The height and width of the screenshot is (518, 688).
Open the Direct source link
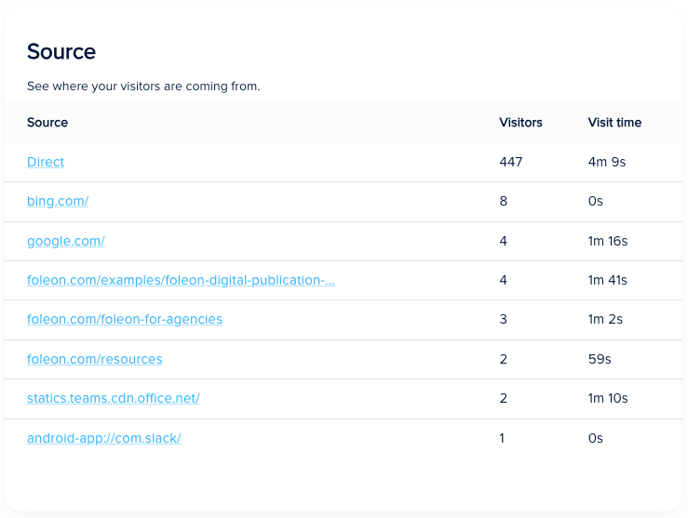[45, 162]
